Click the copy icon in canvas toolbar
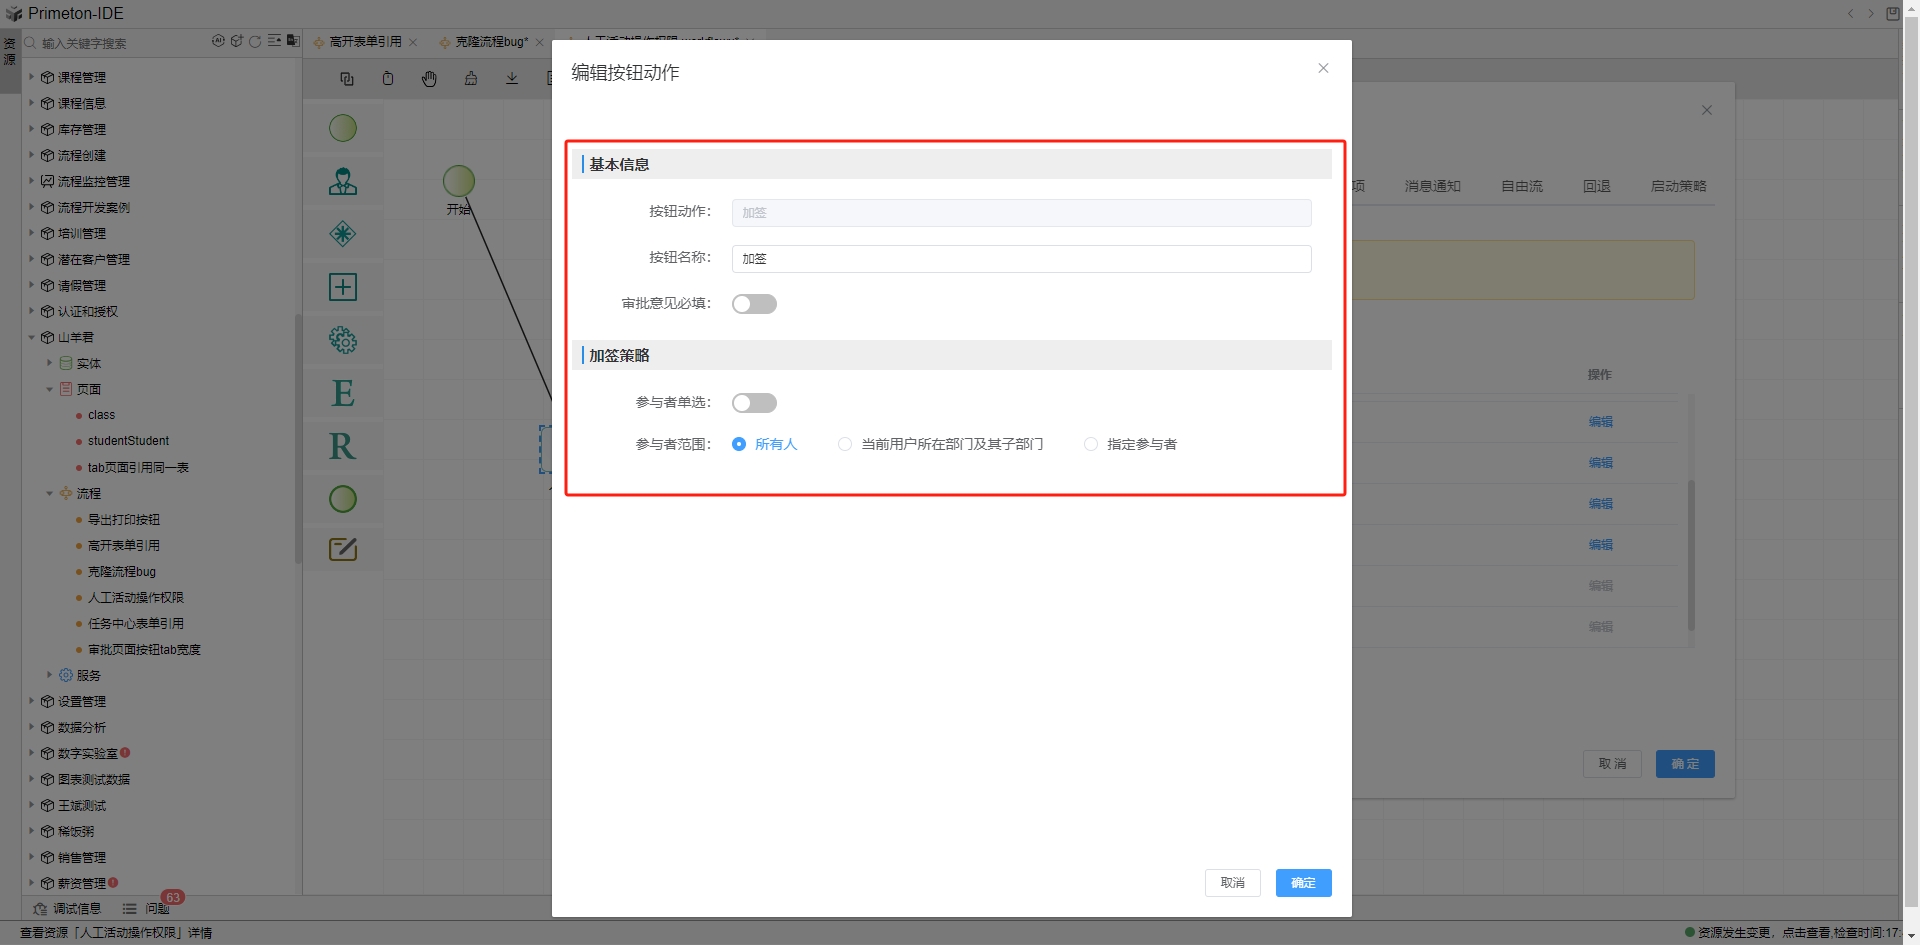This screenshot has width=1920, height=945. pyautogui.click(x=347, y=79)
